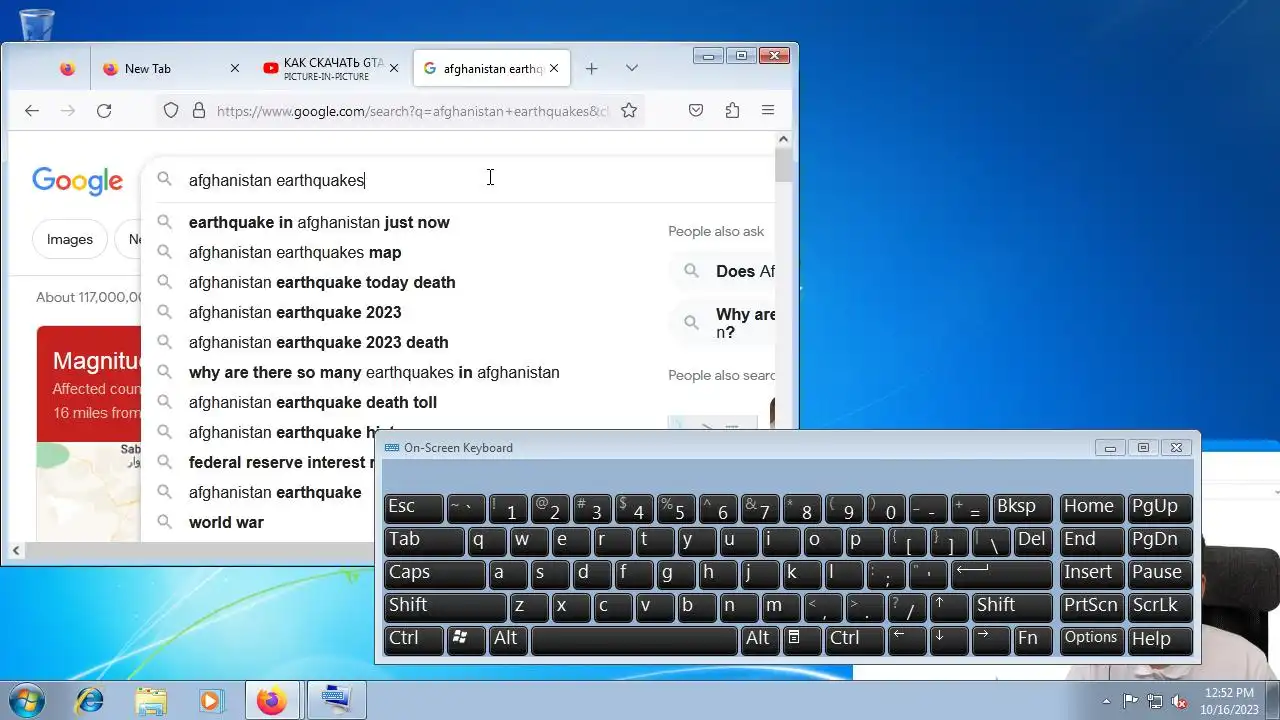Click the On-Screen Keyboard taskbar icon
The image size is (1280, 720).
(x=336, y=700)
